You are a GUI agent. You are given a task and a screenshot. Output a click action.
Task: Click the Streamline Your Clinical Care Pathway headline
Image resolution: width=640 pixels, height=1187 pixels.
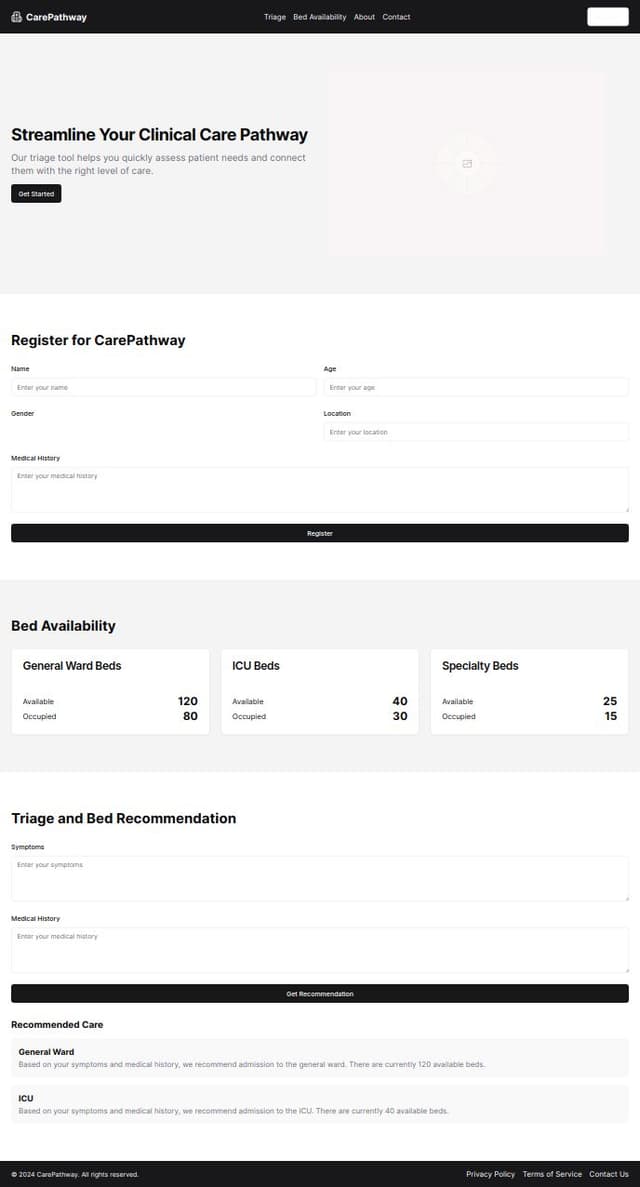point(159,135)
